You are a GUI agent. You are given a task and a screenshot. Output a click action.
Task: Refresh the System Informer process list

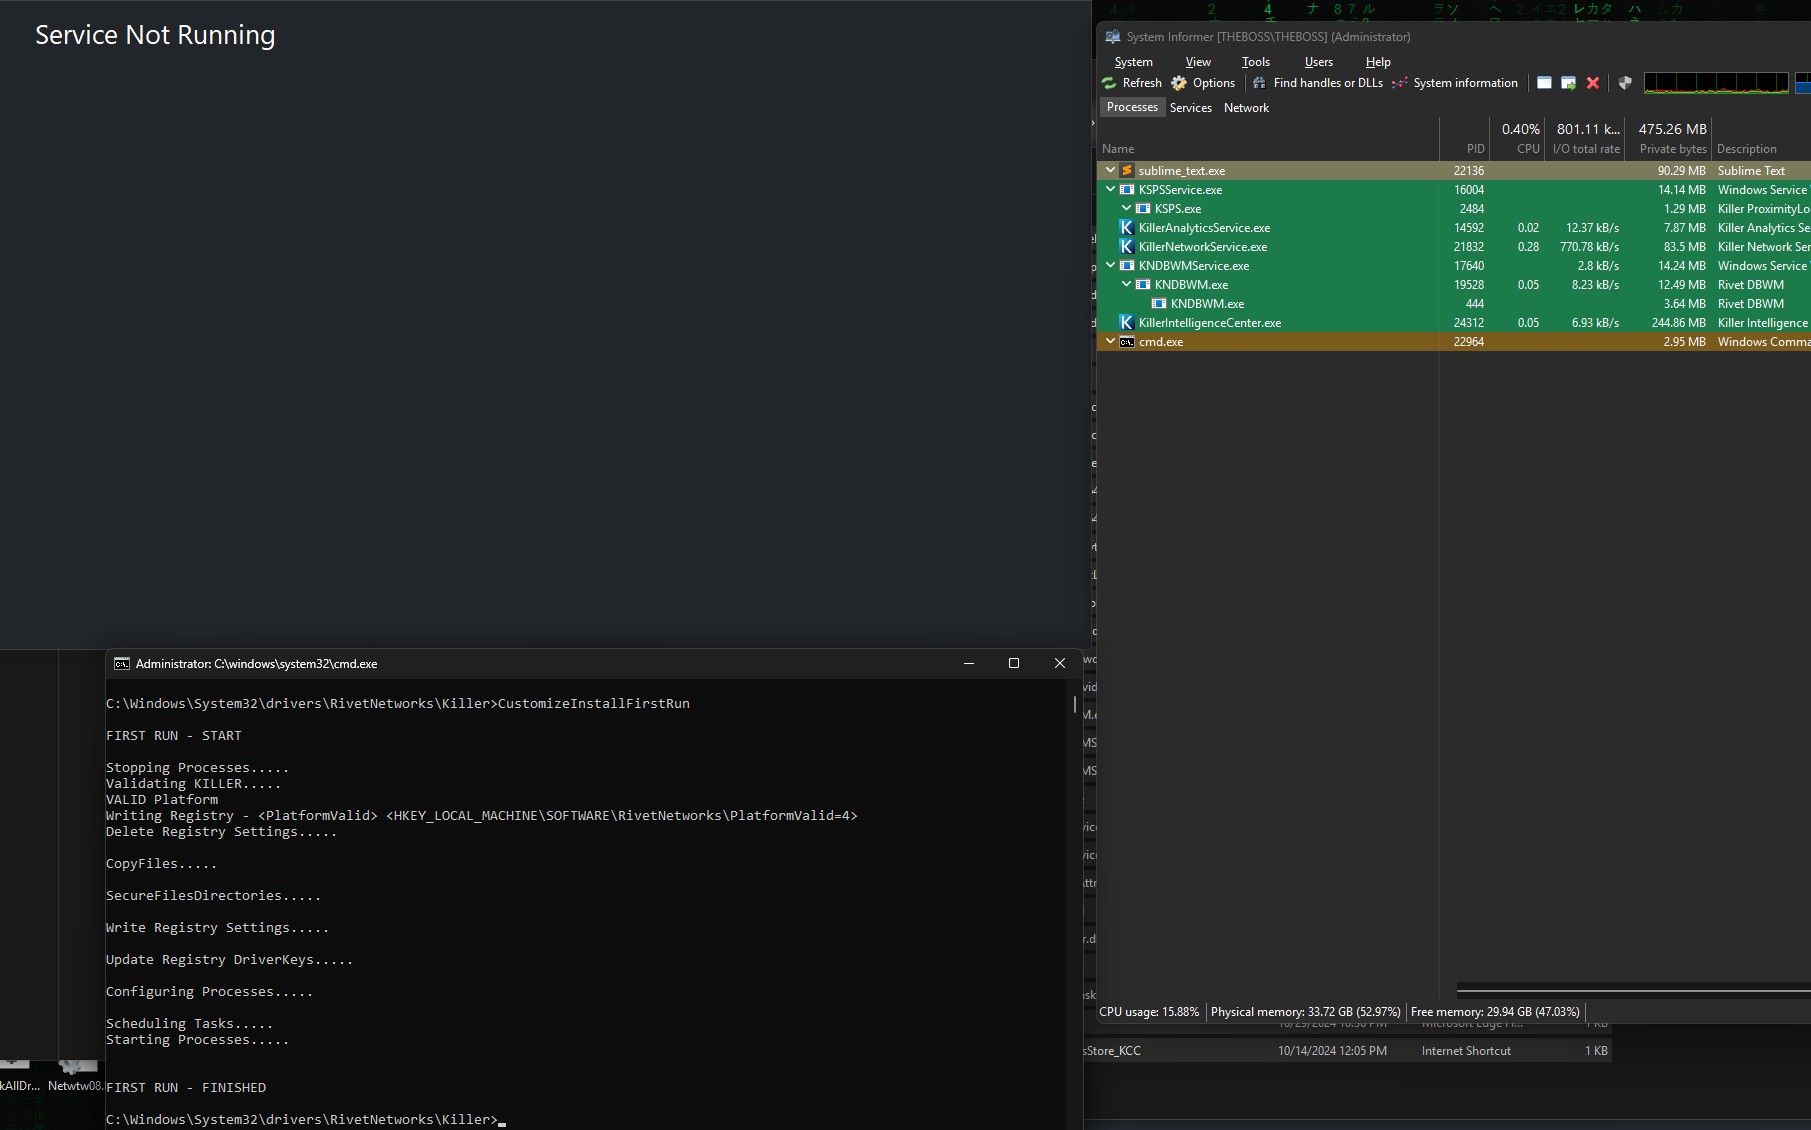point(1131,83)
